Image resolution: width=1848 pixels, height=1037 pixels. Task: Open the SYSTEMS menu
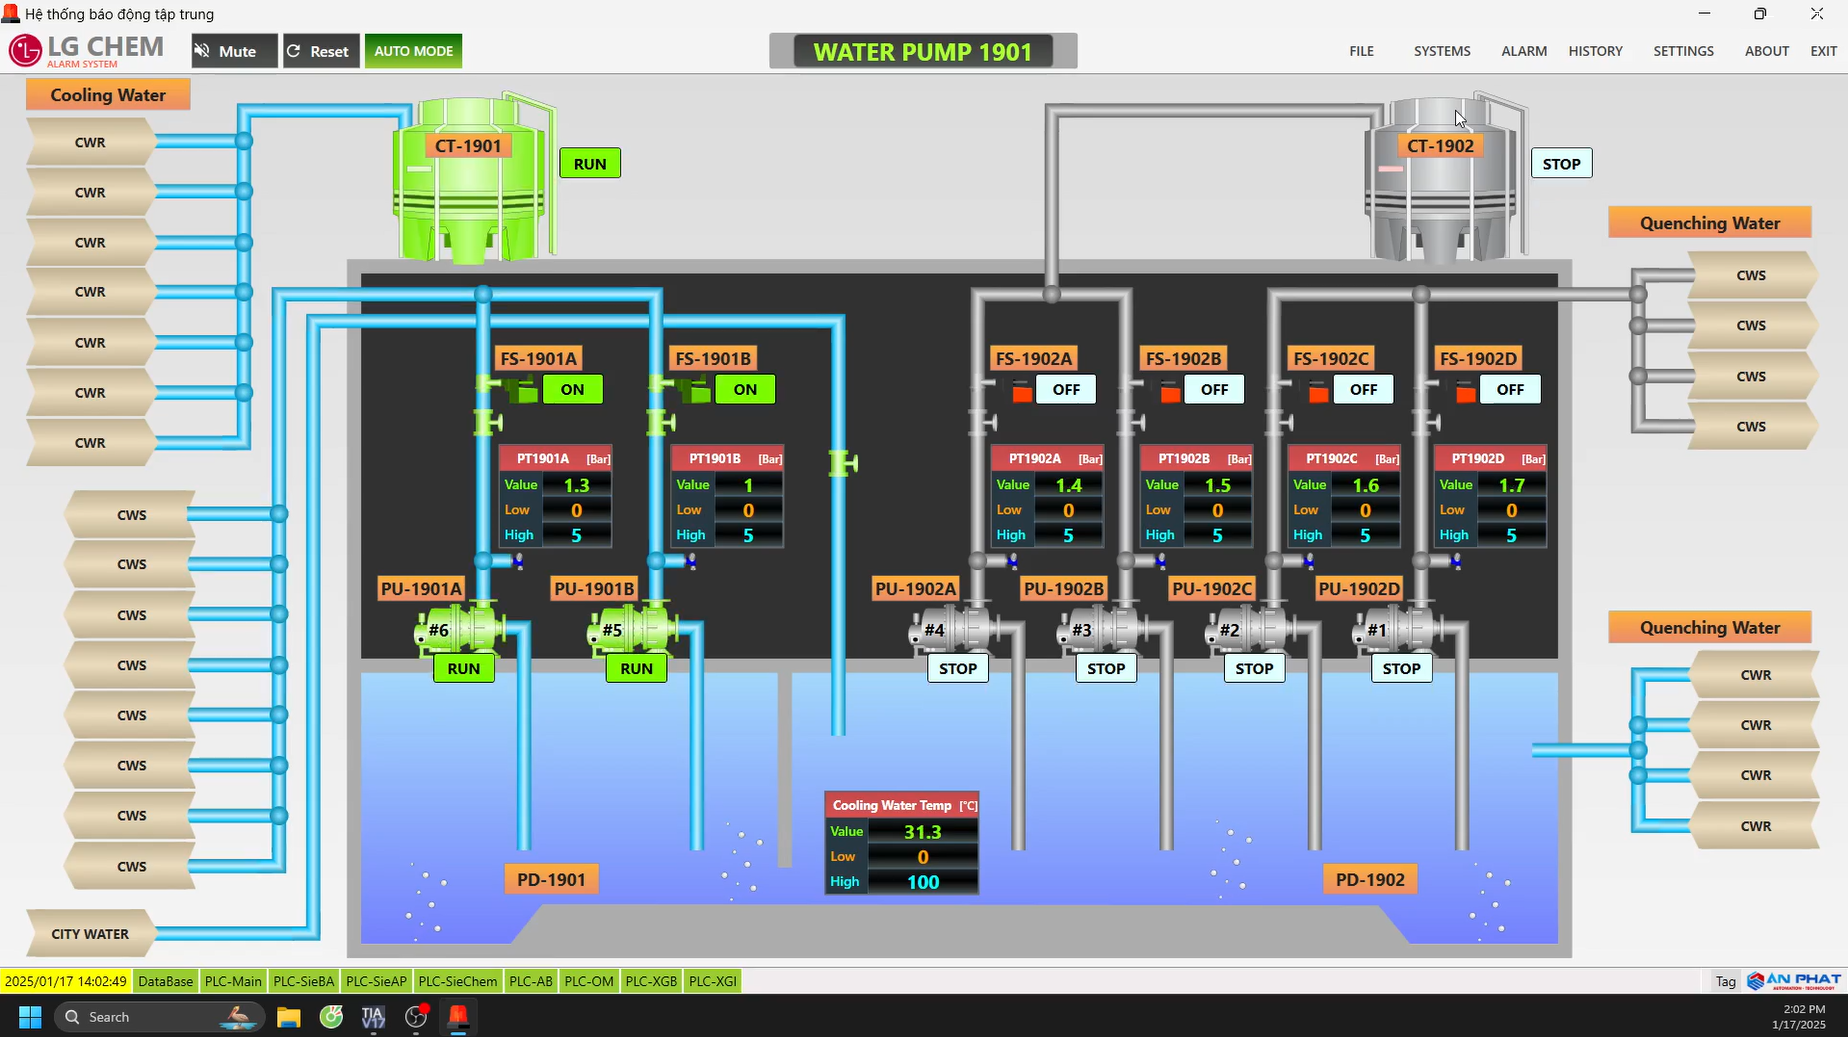1441,51
